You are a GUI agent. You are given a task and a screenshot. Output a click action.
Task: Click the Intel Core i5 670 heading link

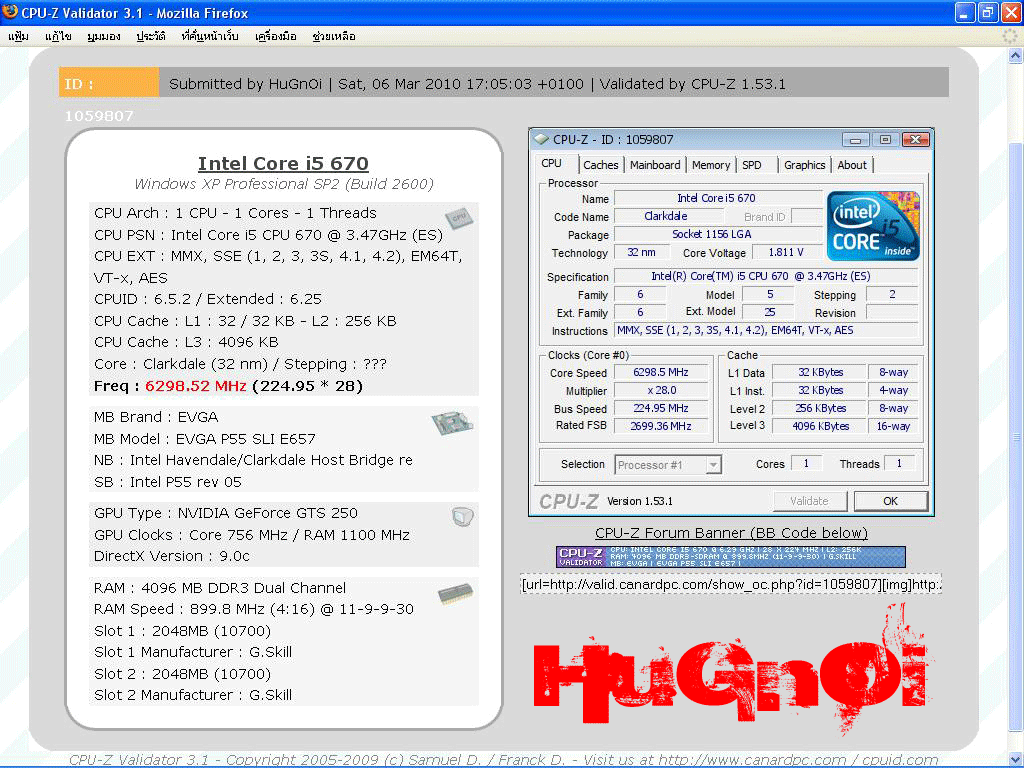[x=283, y=163]
